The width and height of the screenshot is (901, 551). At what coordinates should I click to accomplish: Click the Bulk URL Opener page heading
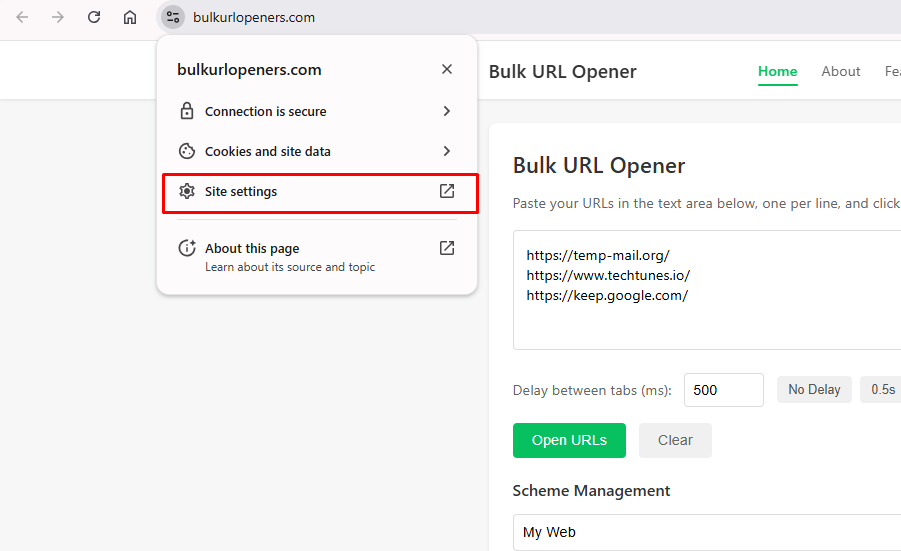[x=598, y=165]
